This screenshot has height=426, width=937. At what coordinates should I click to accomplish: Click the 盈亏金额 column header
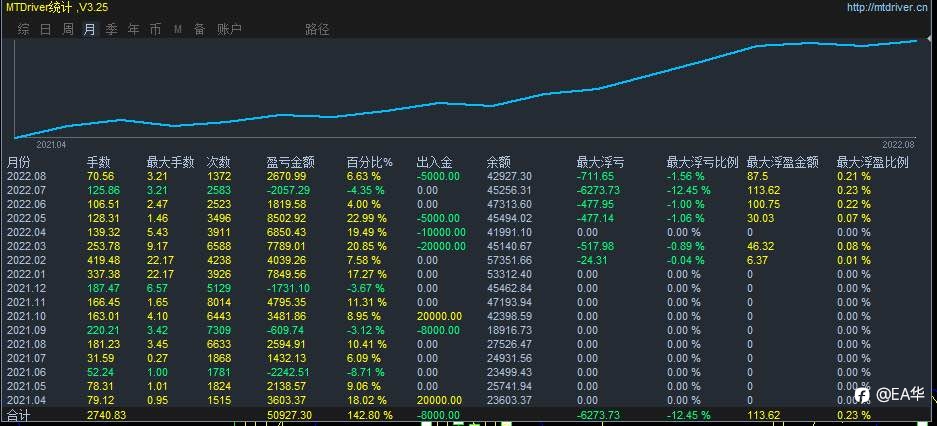(290, 163)
